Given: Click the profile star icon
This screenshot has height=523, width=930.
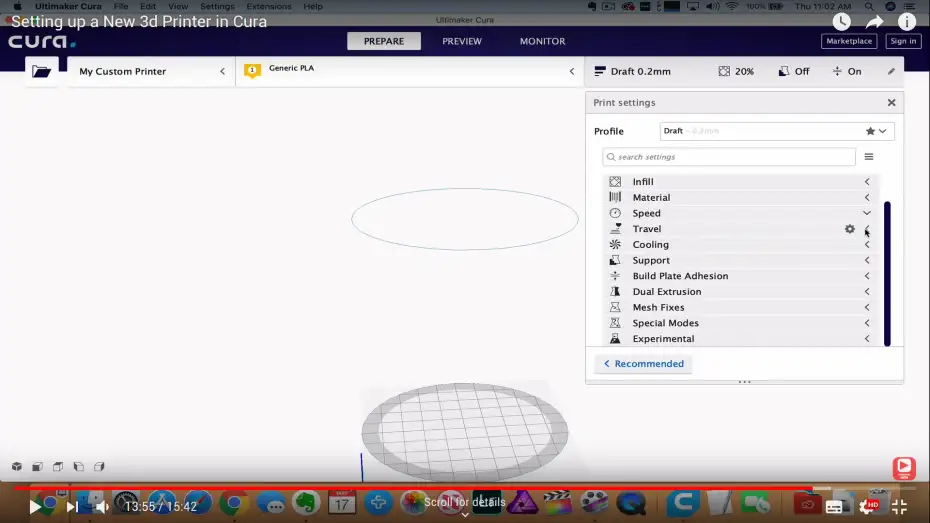Looking at the screenshot, I should click(870, 131).
